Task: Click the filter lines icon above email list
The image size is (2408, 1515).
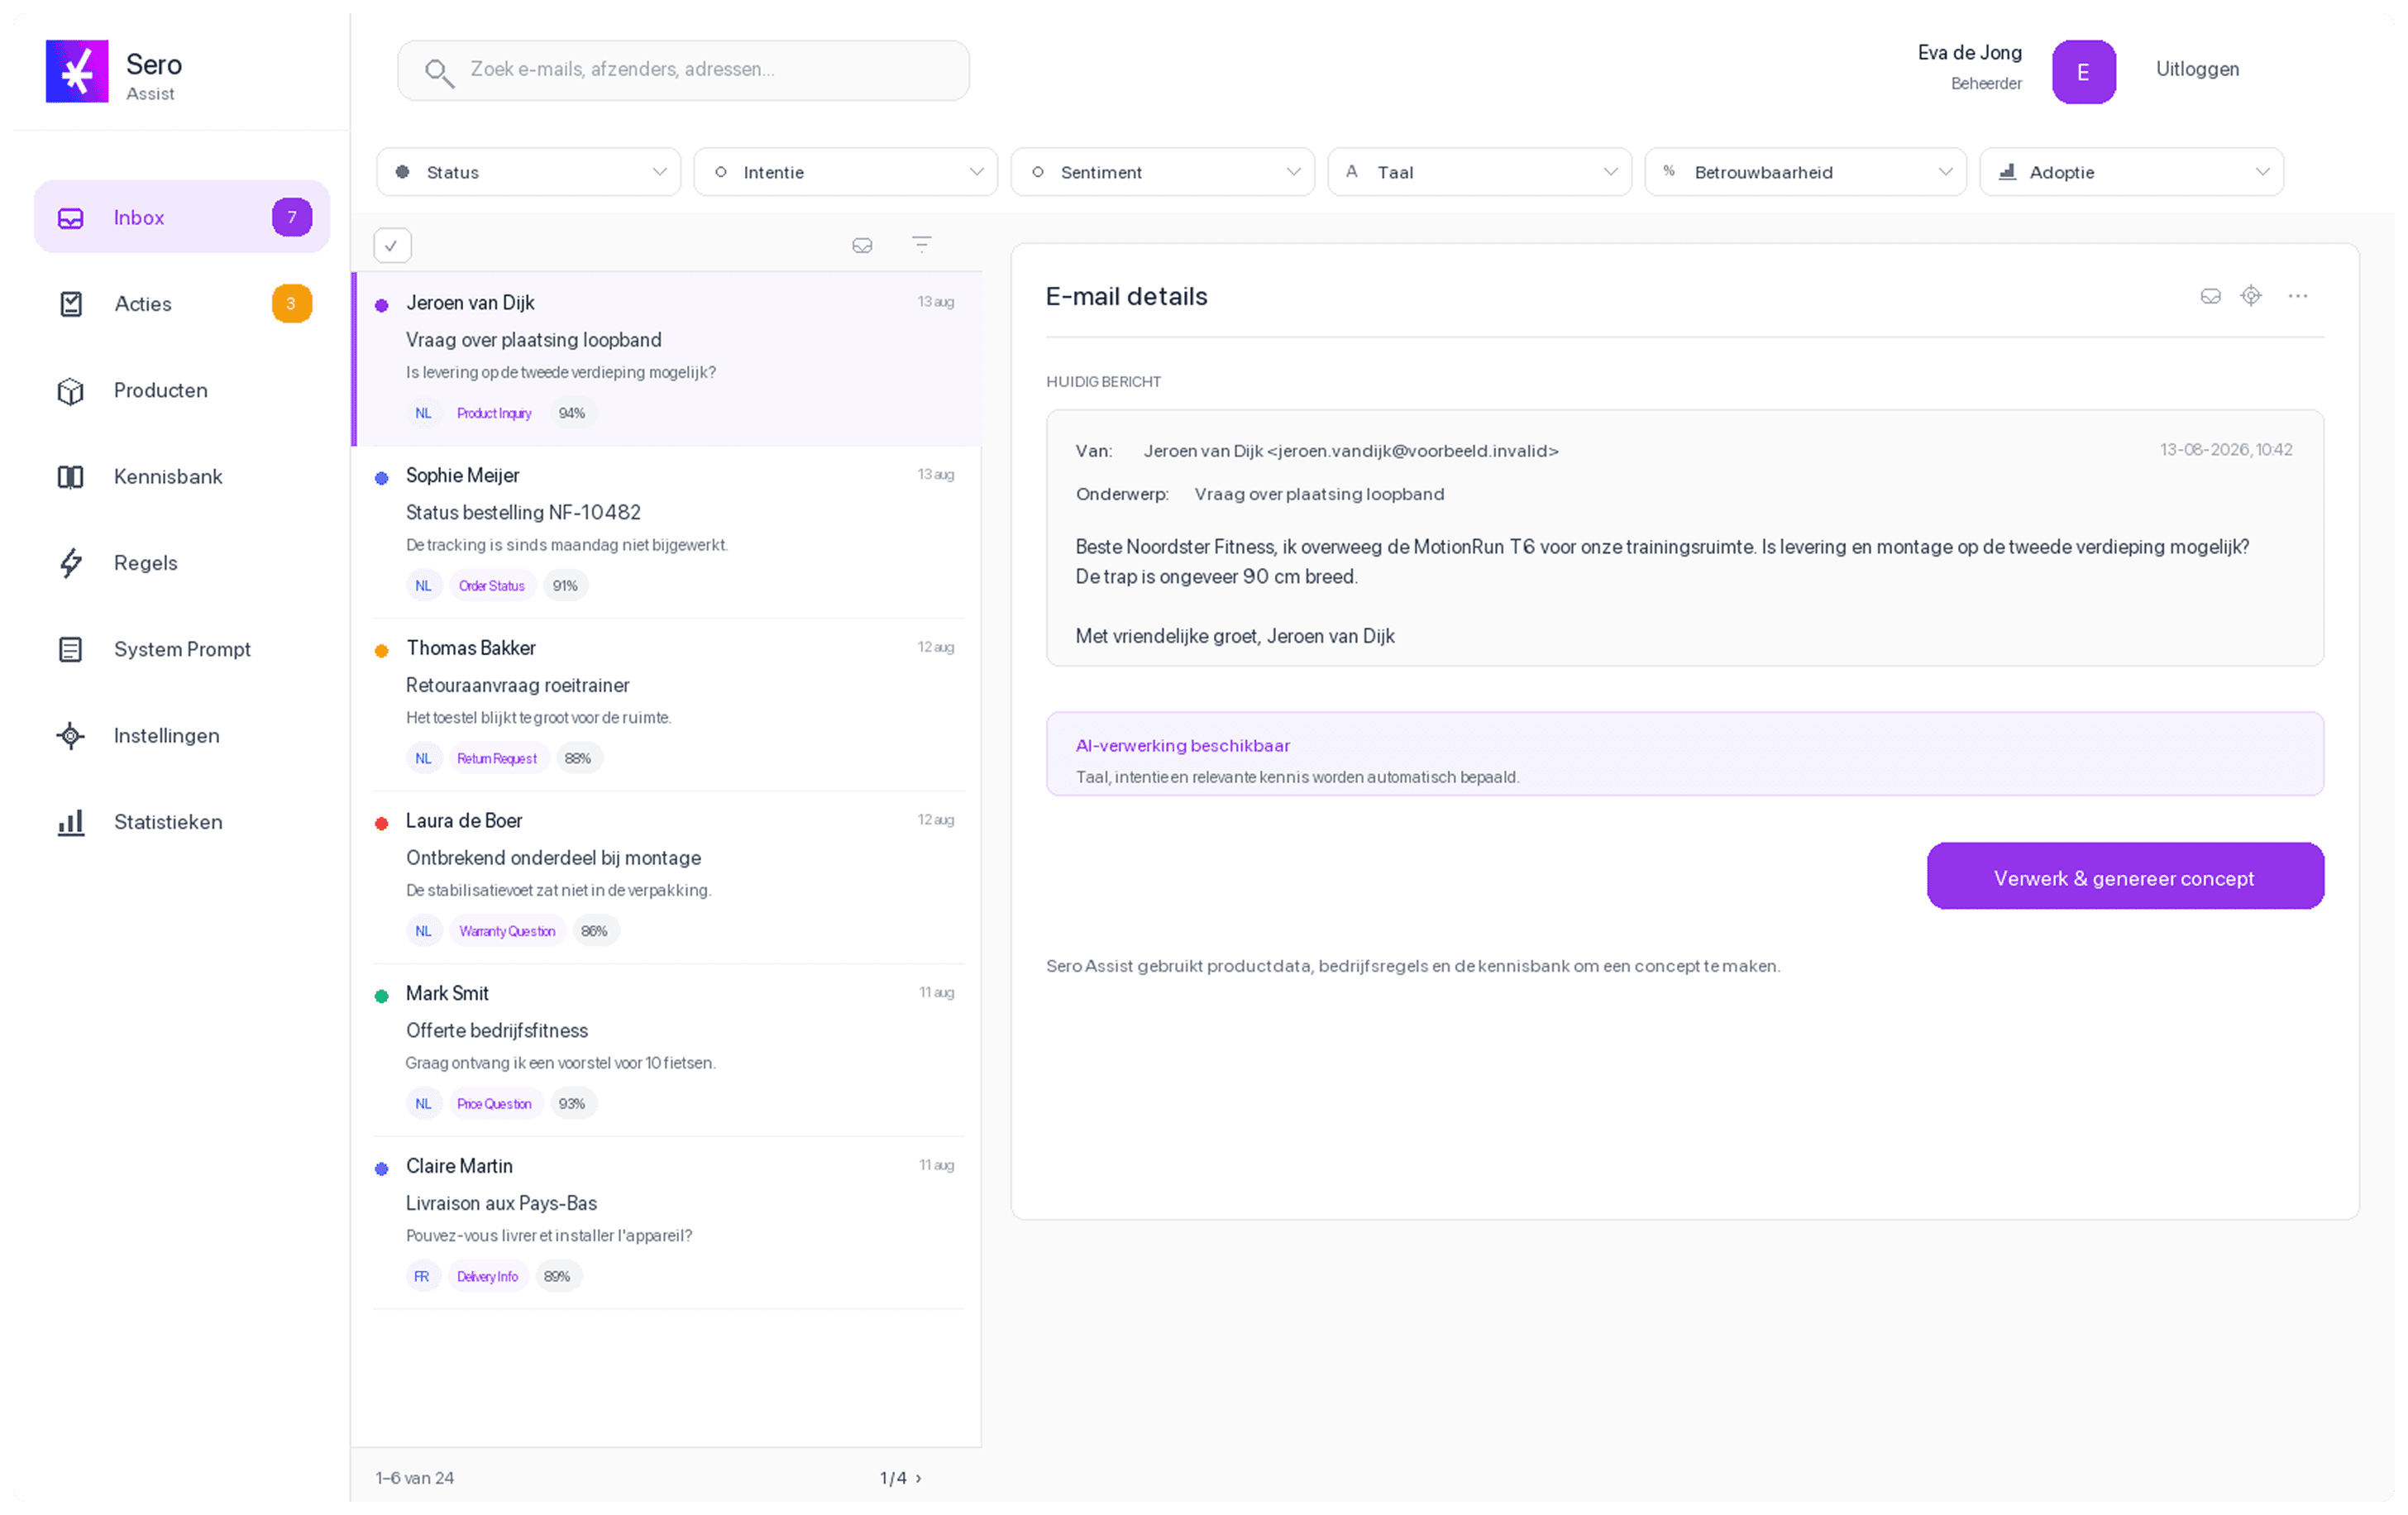Action: click(x=922, y=244)
